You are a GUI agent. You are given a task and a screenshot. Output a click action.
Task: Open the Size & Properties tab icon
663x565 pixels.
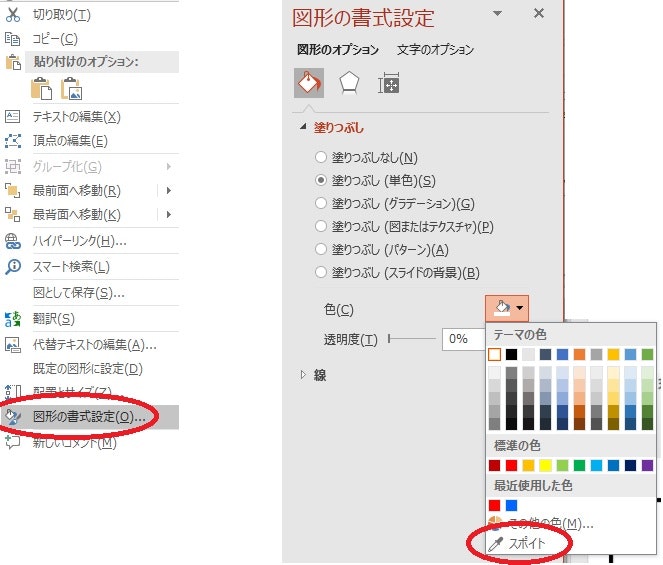(388, 83)
